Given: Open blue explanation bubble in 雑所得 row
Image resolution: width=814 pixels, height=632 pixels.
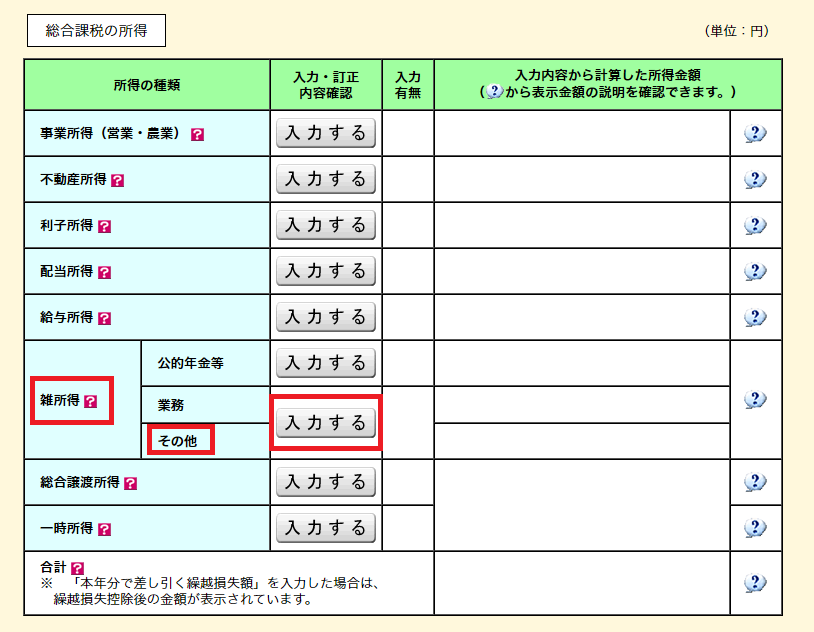Looking at the screenshot, I should point(755,399).
